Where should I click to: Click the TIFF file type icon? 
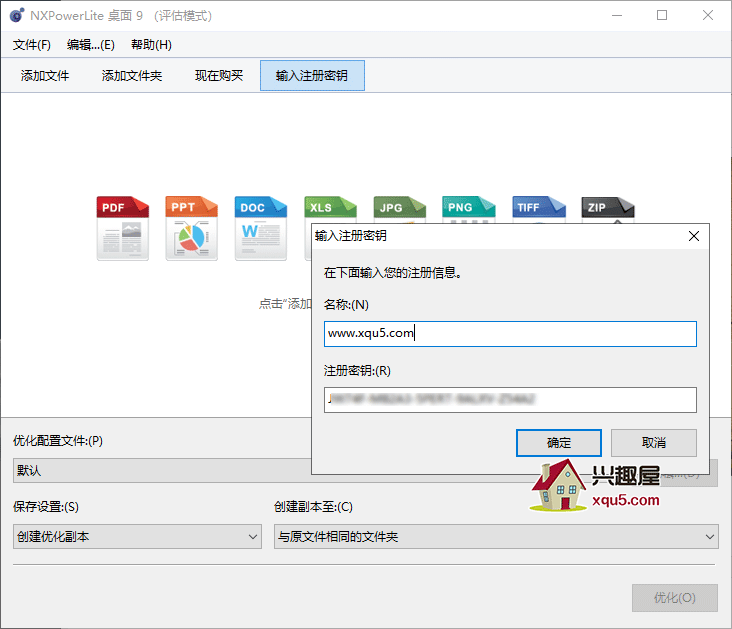539,209
